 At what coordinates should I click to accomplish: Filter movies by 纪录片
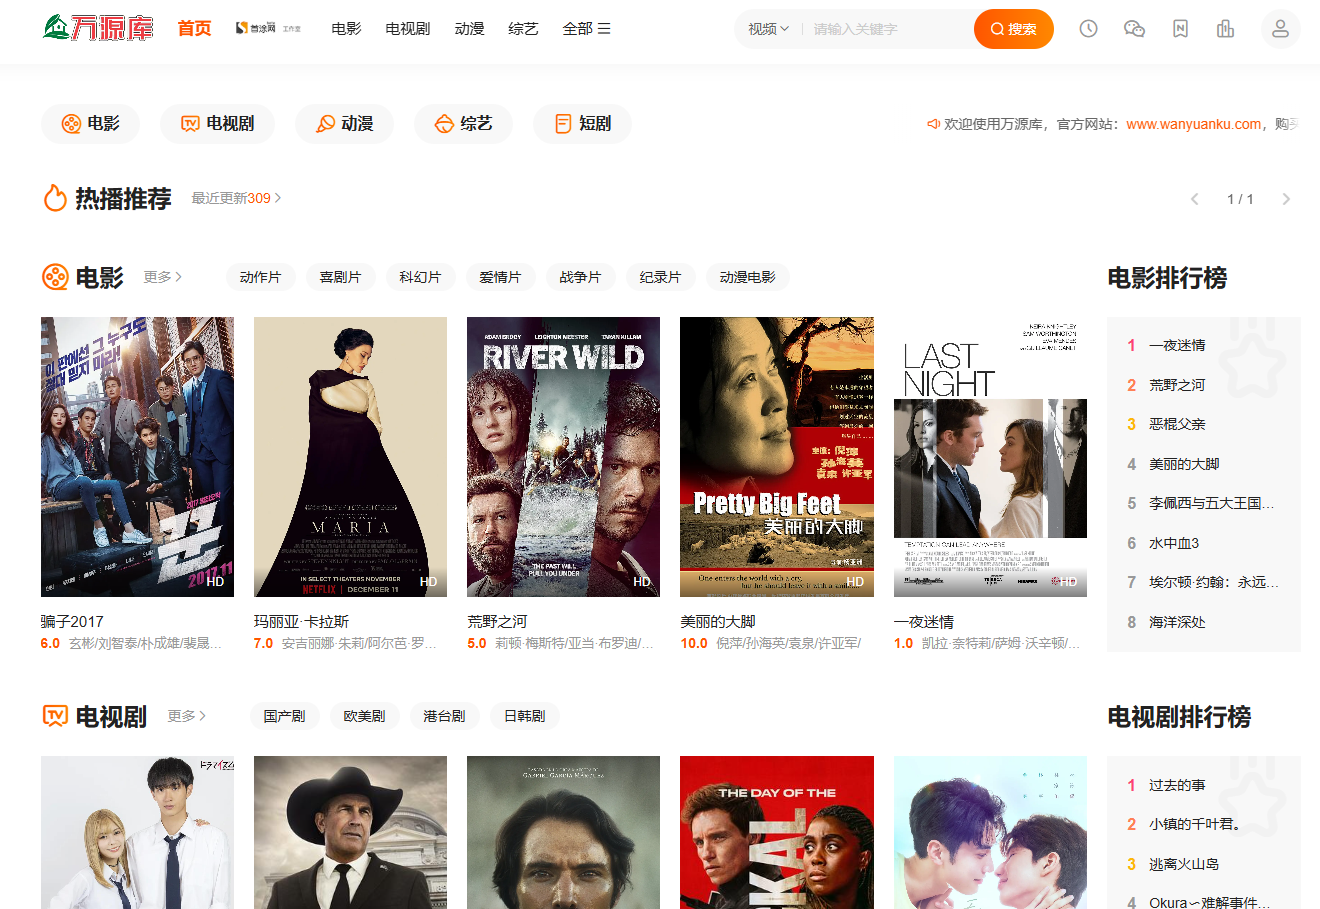[x=660, y=277]
